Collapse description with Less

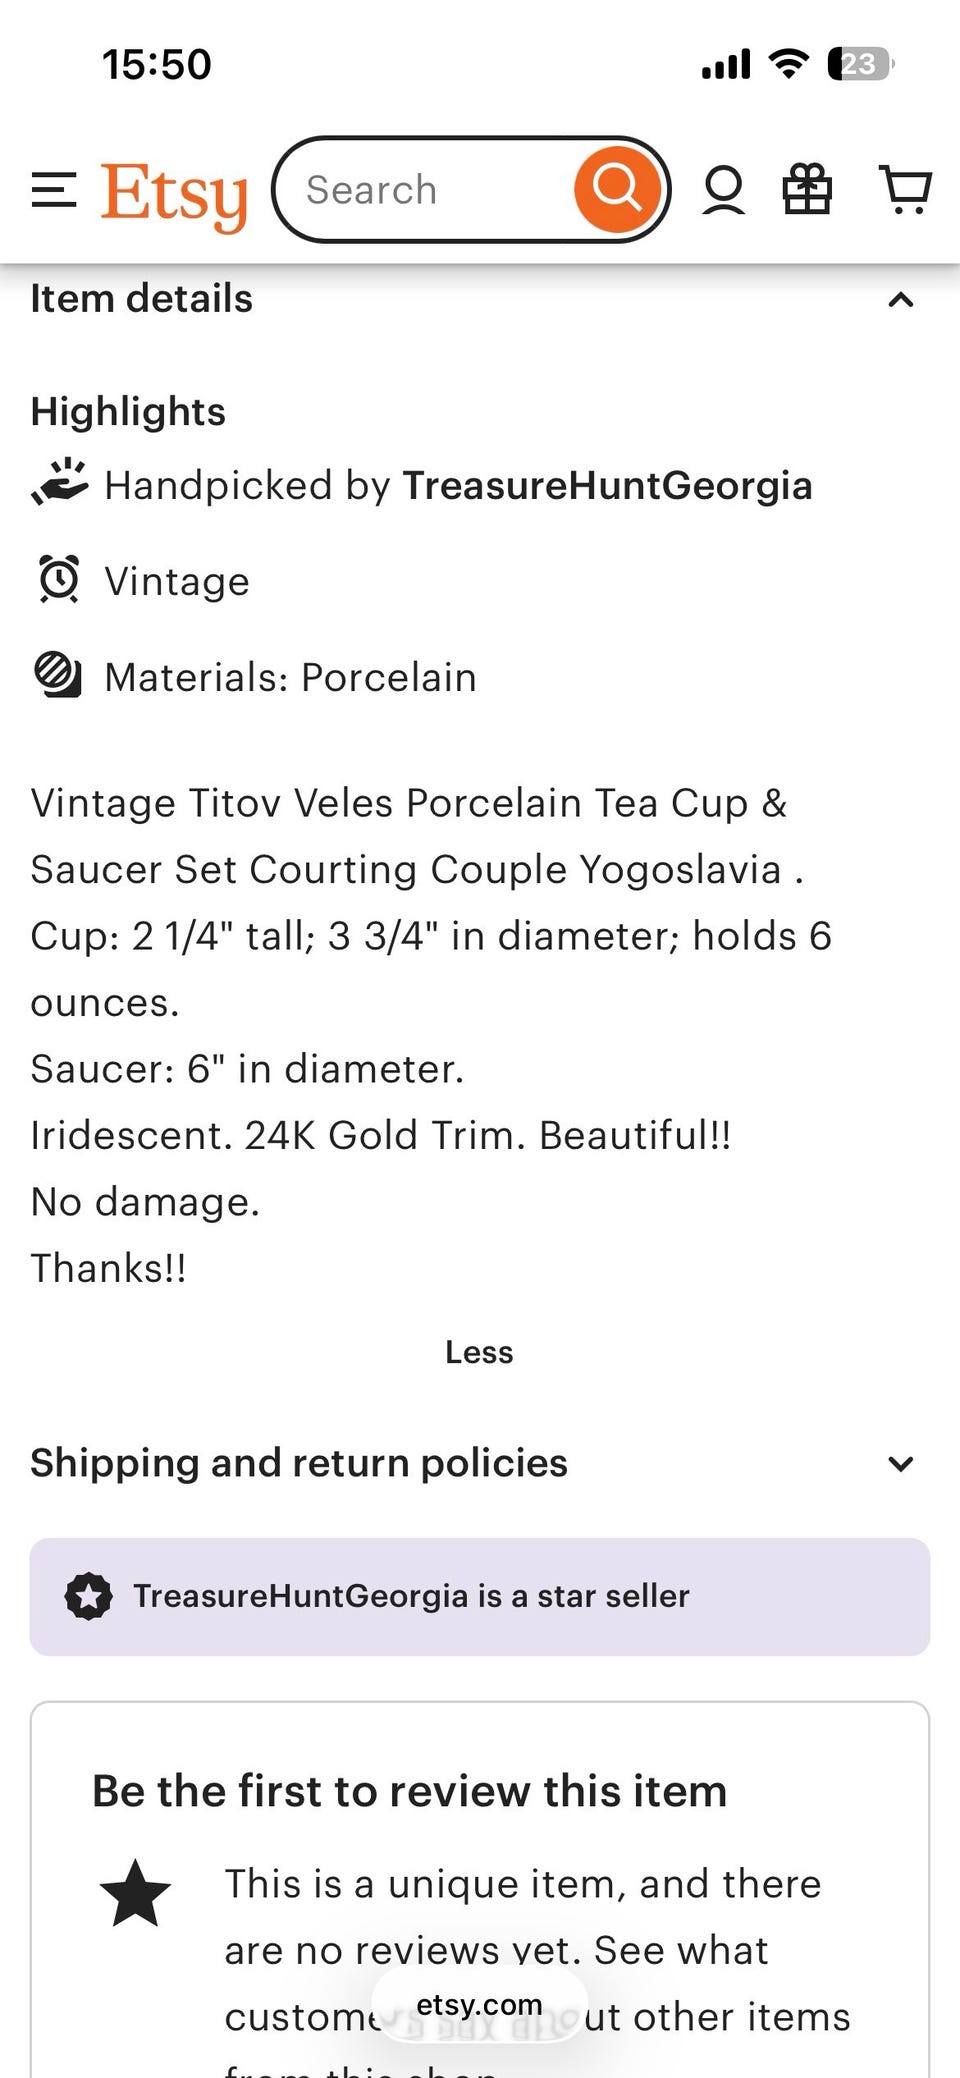[479, 1352]
